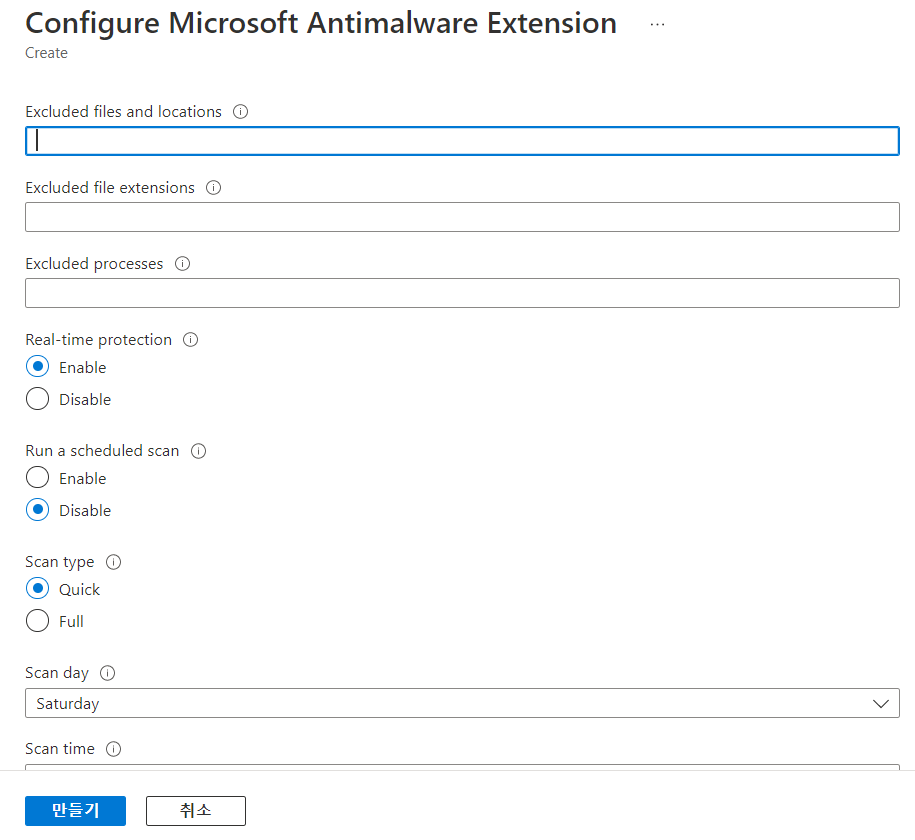The image size is (915, 840).
Task: Select Disable under Real-time protection
Action: click(x=37, y=399)
